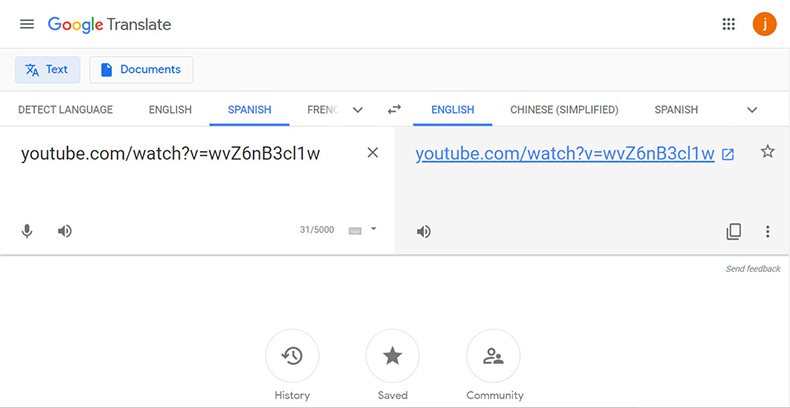Expand more source languages list
Image resolution: width=790 pixels, height=408 pixels.
coord(358,110)
